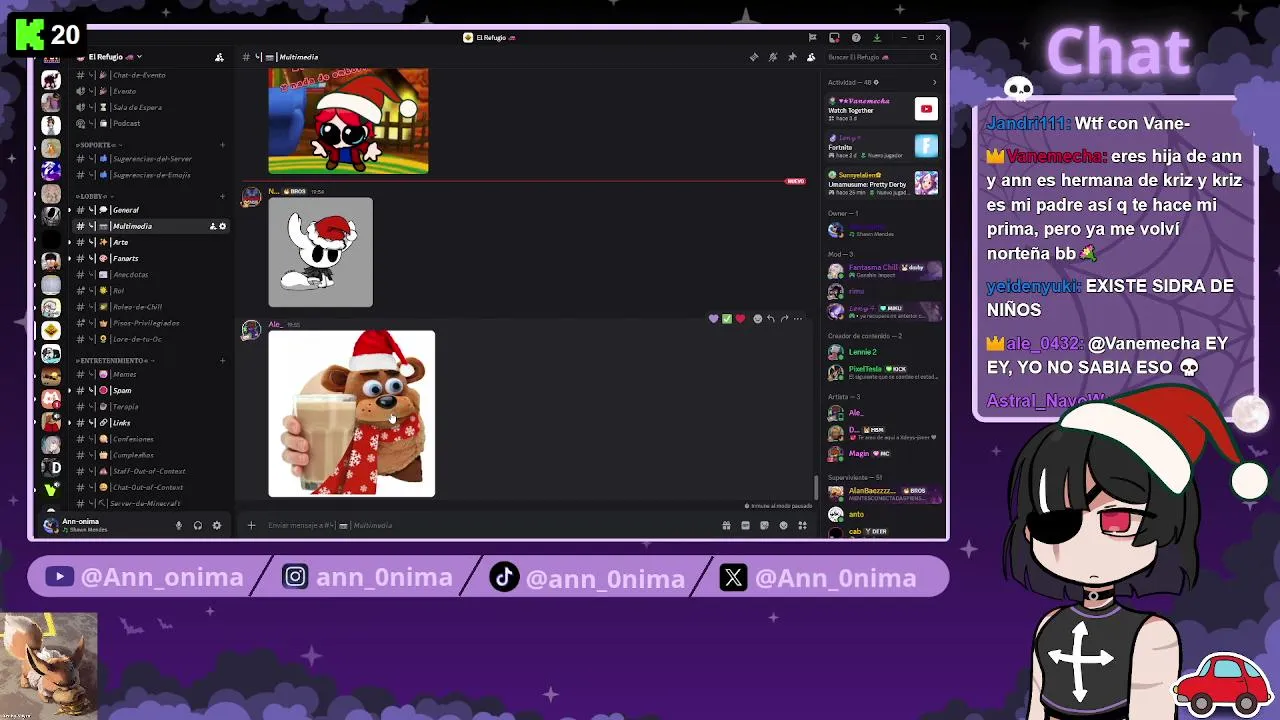Open the sticker picker in message bar
Image resolution: width=1280 pixels, height=720 pixels.
click(764, 525)
